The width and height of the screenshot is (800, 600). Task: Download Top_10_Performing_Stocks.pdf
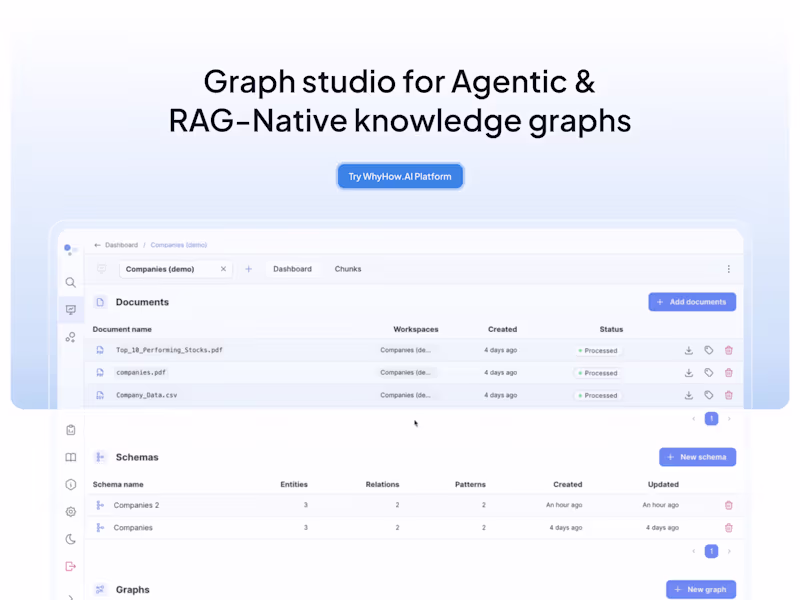pyautogui.click(x=689, y=350)
